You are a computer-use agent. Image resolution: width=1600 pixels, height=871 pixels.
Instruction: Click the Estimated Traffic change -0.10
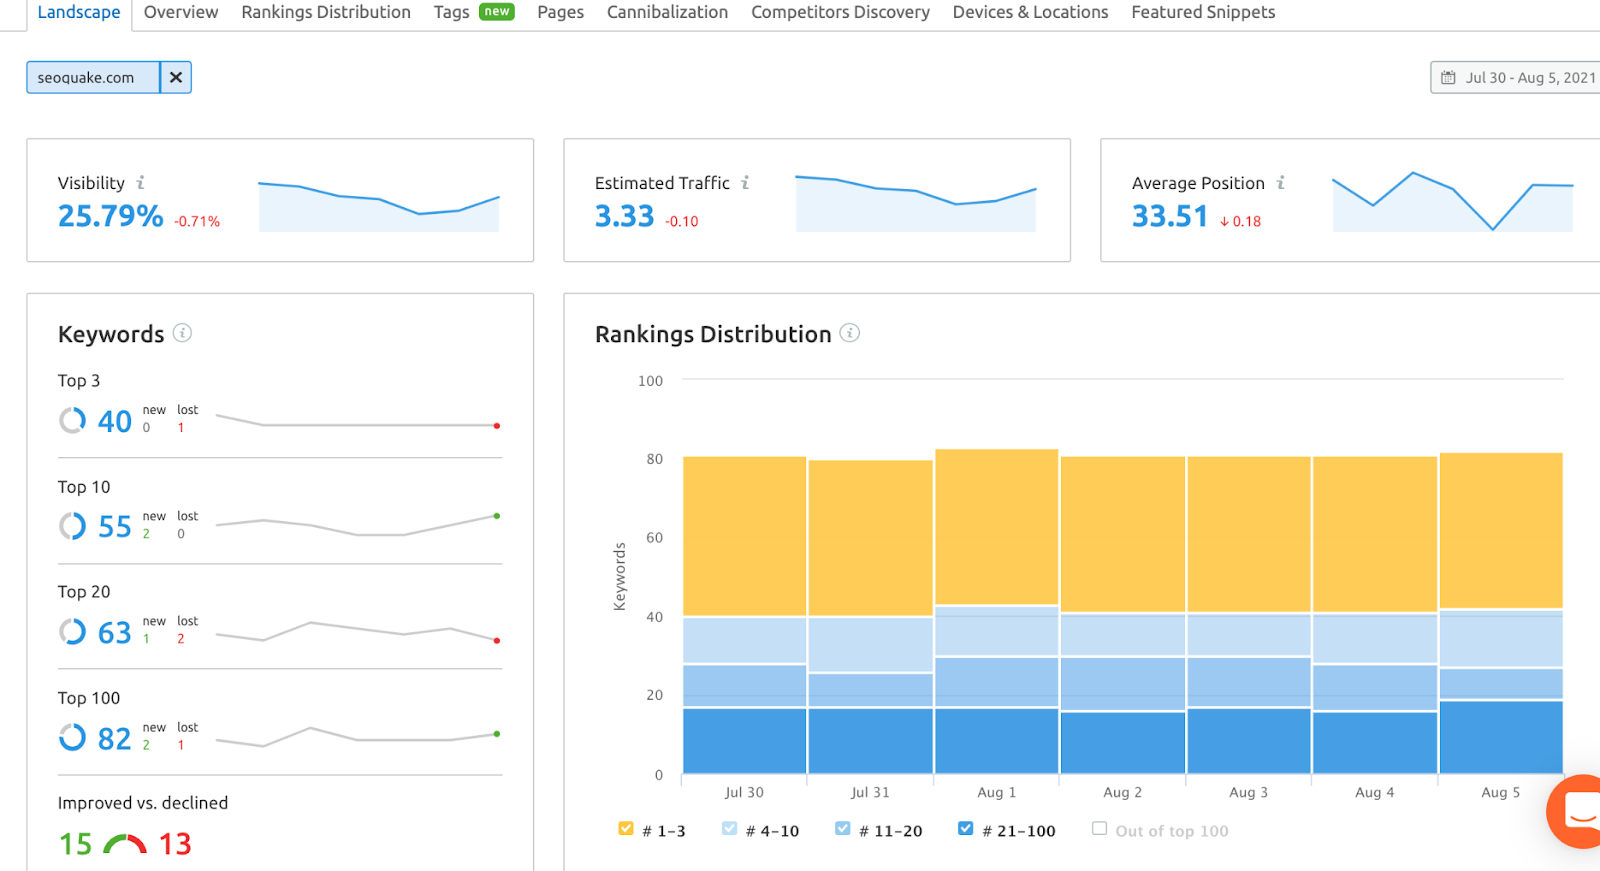tap(682, 222)
